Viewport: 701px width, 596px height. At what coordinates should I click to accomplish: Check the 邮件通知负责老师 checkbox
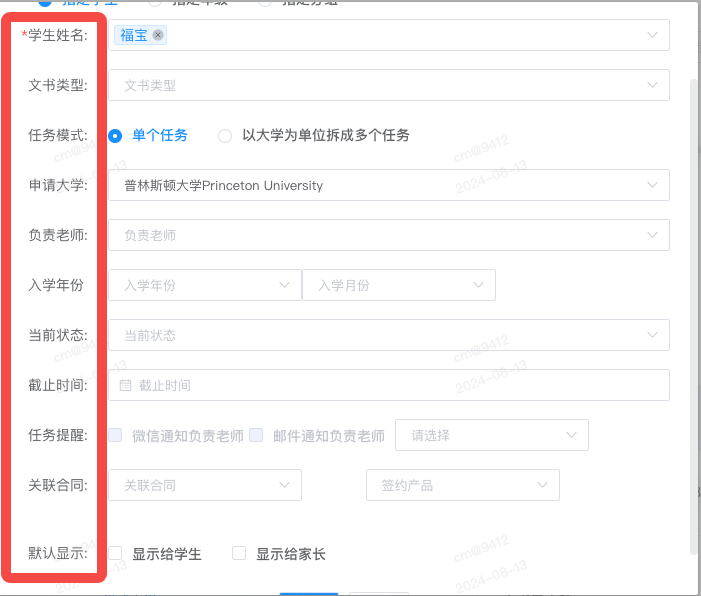point(256,435)
